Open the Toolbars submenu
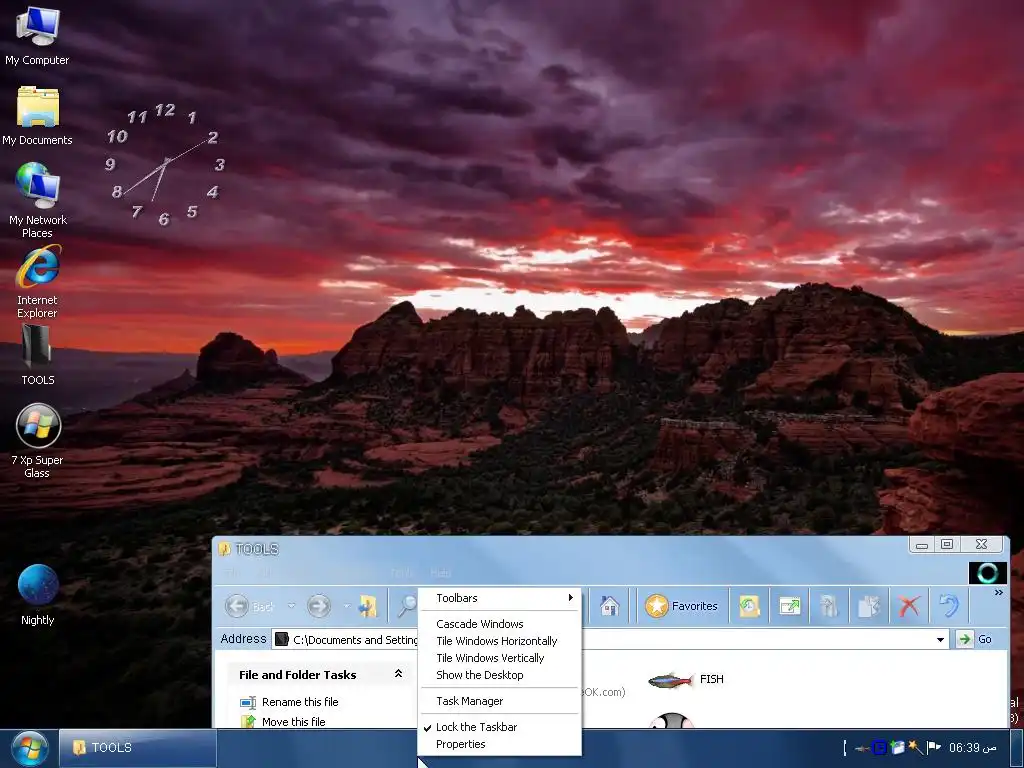Screen dimensions: 1024x768 coord(500,598)
